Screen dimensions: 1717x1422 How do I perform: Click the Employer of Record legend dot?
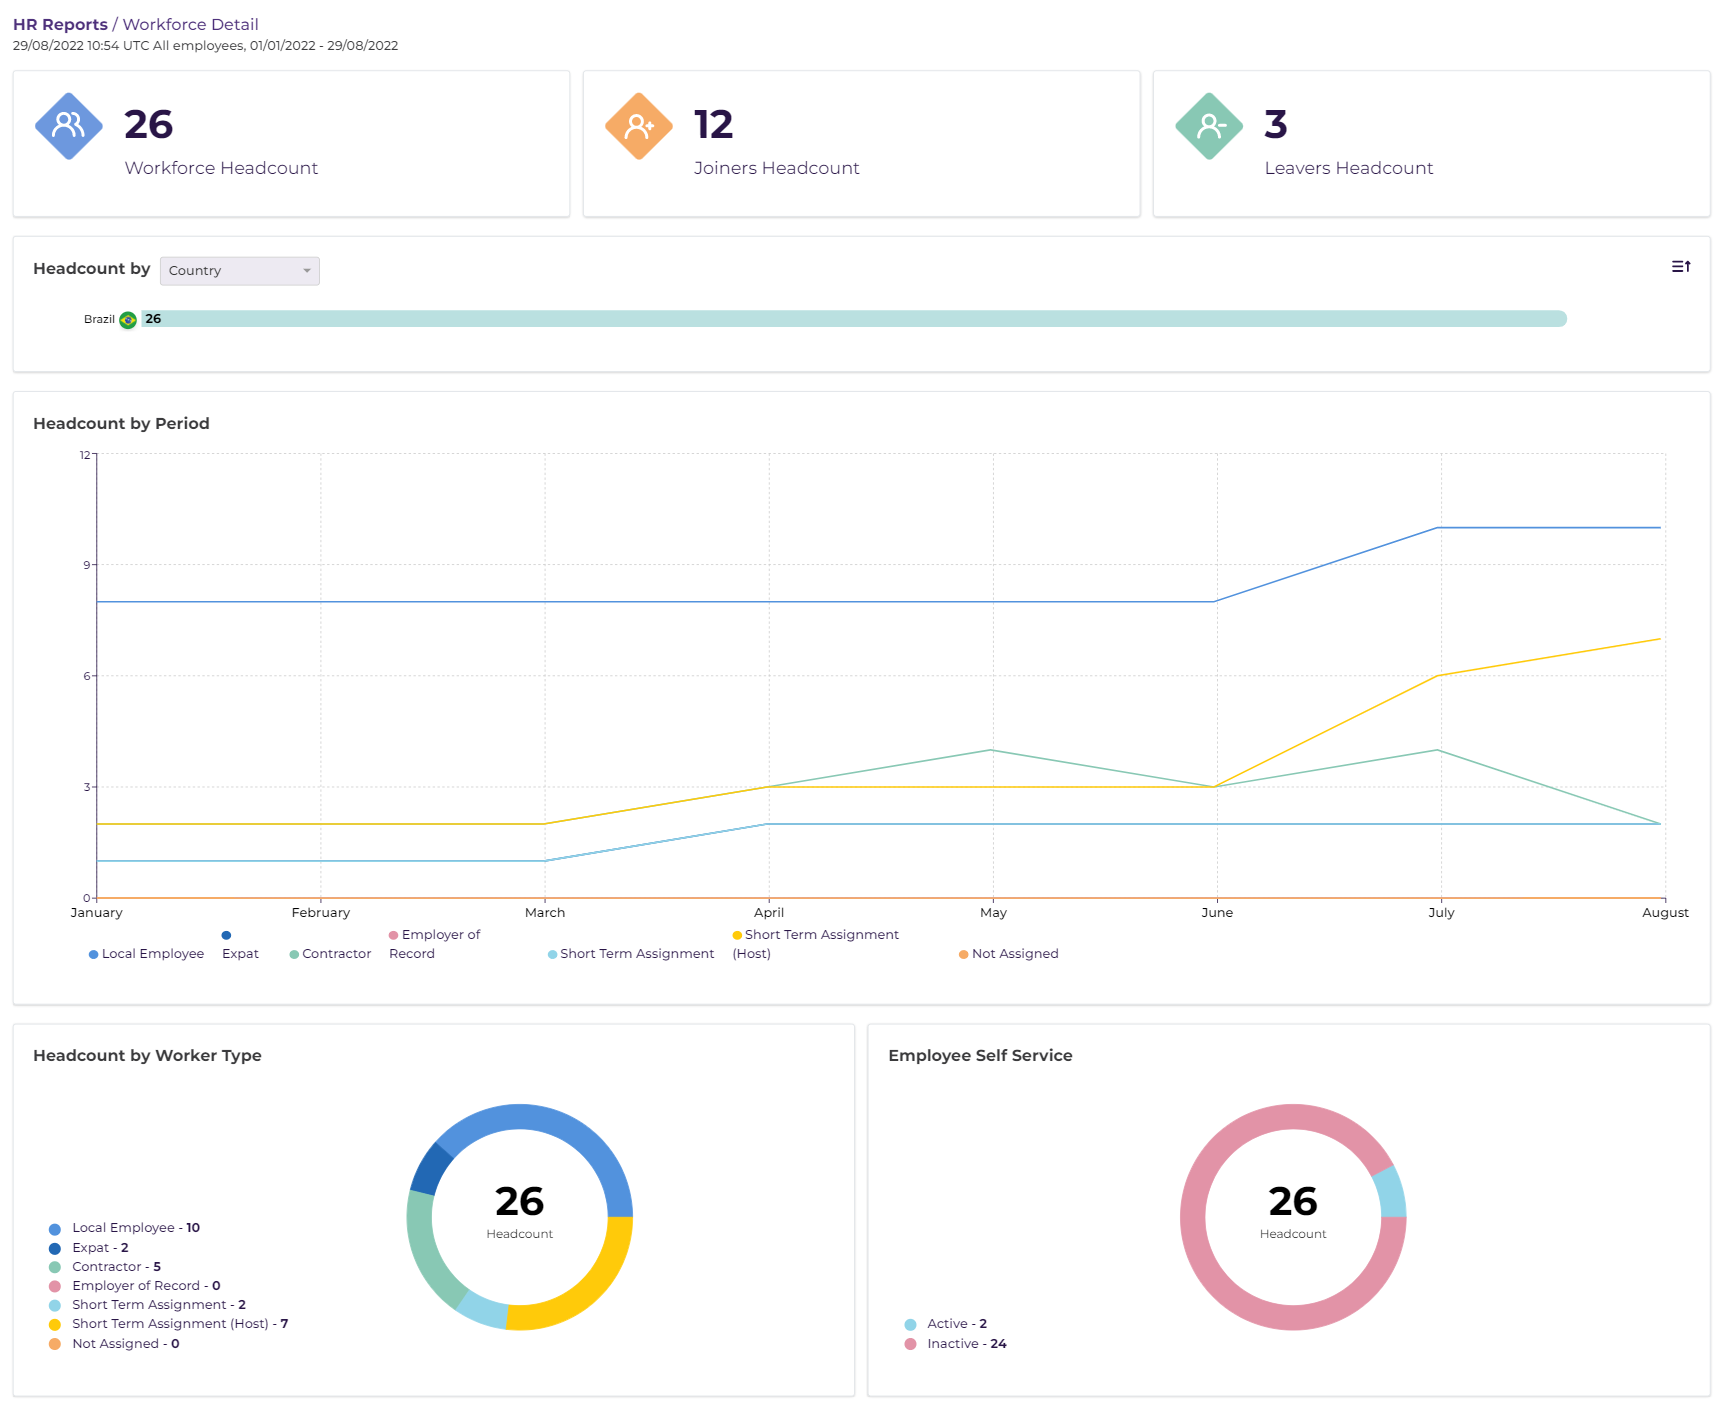point(392,934)
